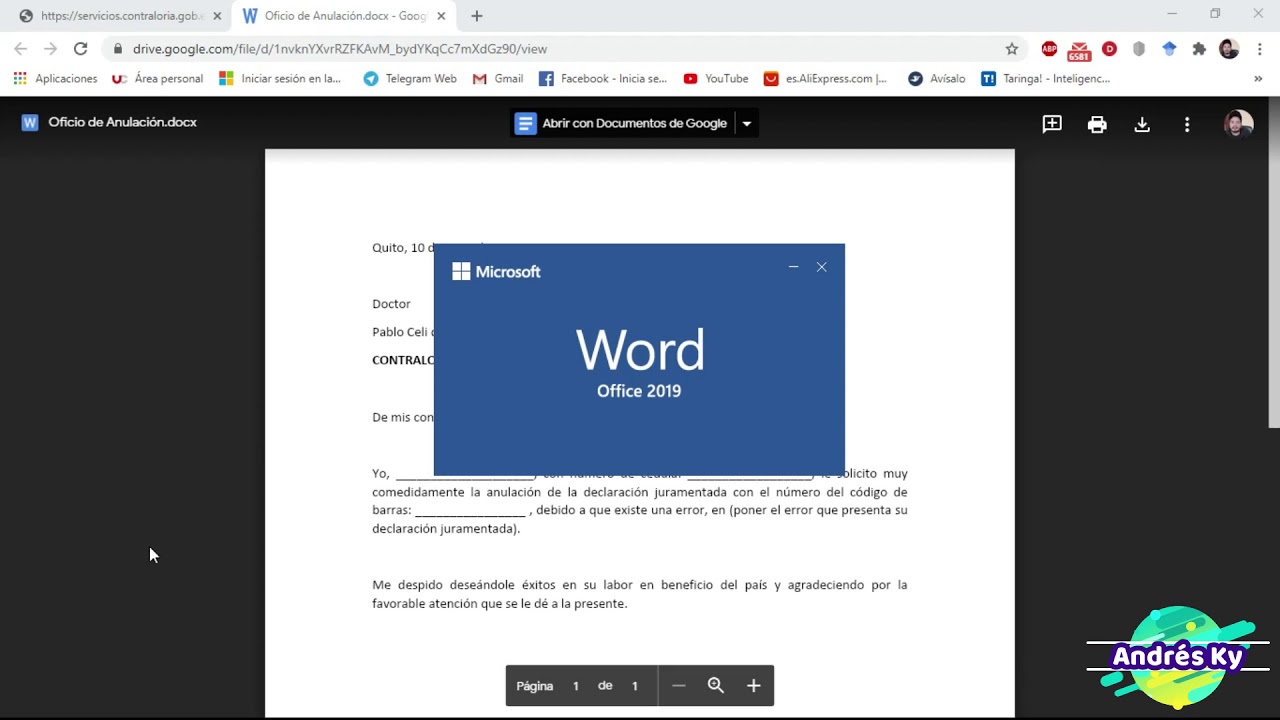Reset zoom with the magnifier icon
Viewport: 1280px width, 720px height.
tap(716, 686)
